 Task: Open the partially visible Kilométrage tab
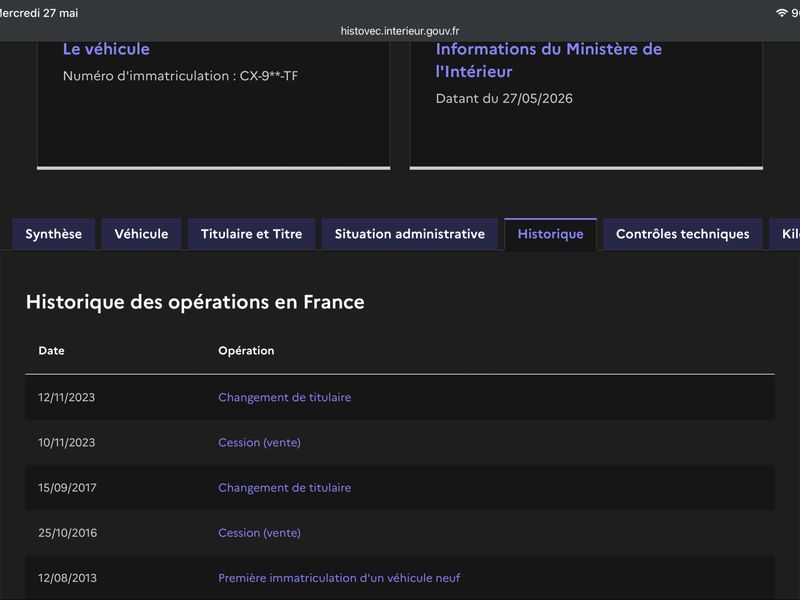[785, 234]
